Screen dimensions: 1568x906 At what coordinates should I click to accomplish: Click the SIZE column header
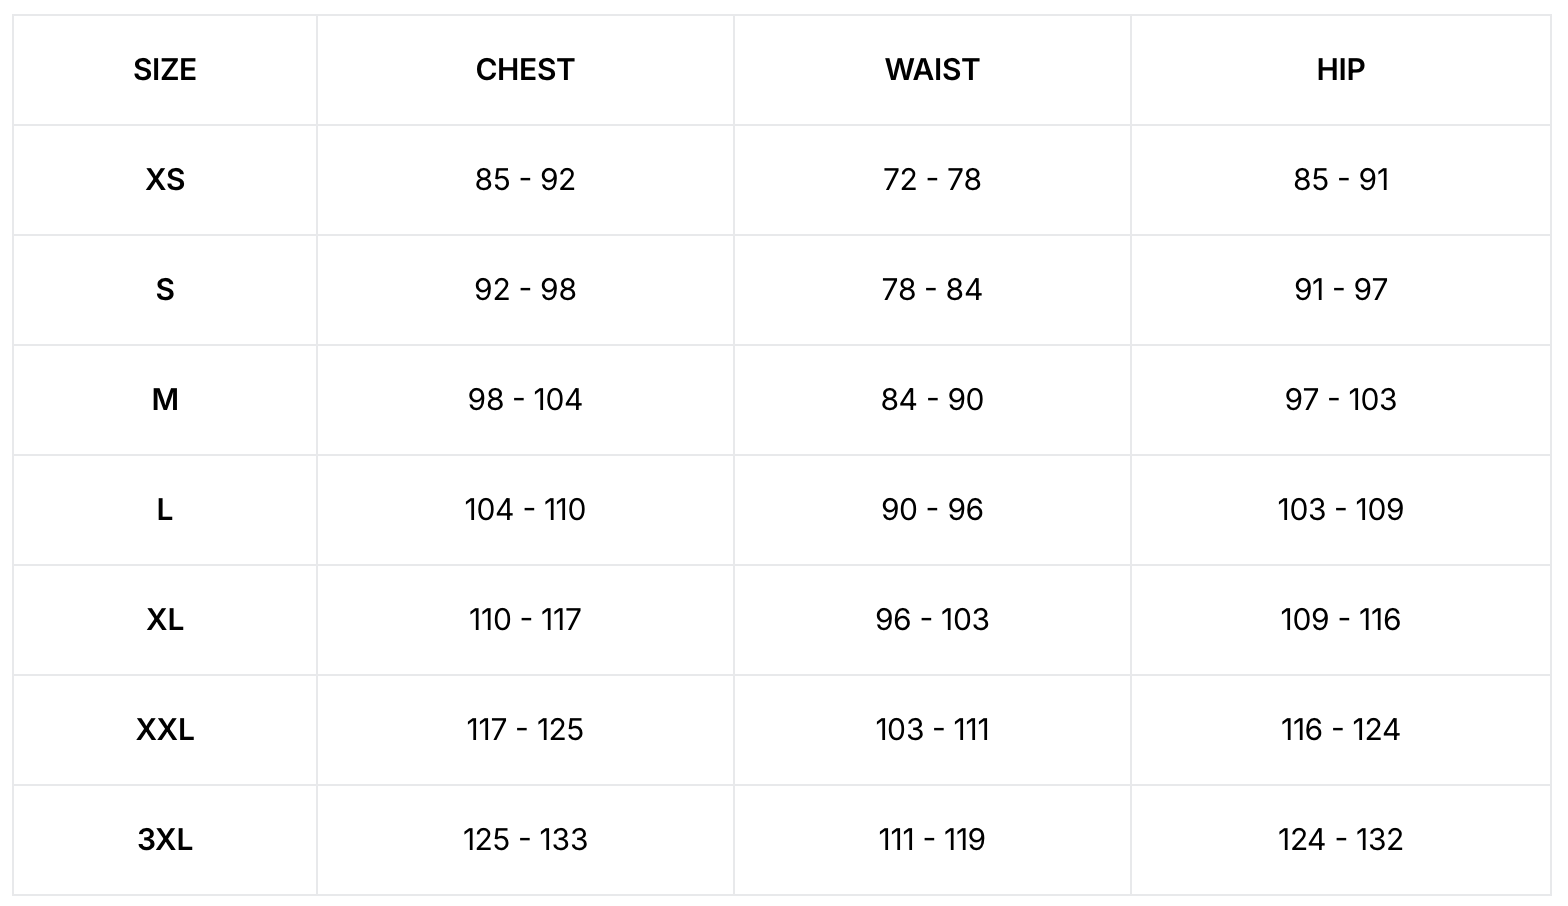(165, 70)
